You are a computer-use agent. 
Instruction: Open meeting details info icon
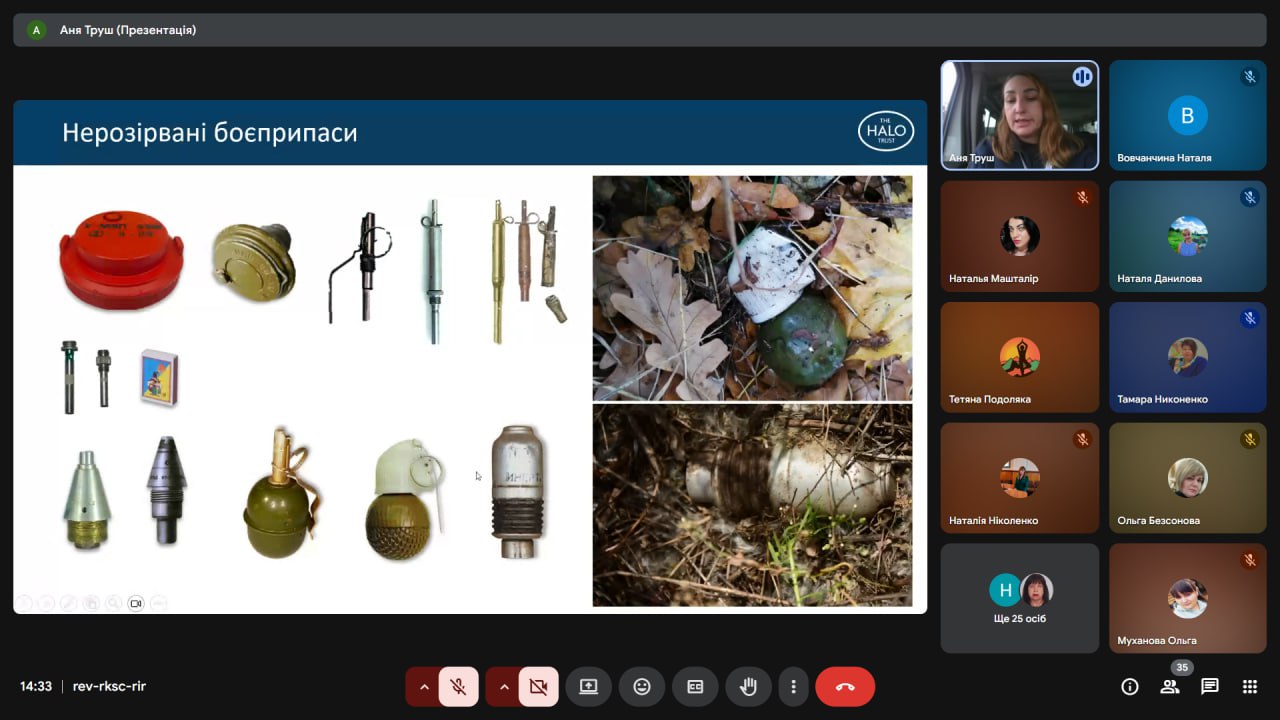[x=1130, y=687]
